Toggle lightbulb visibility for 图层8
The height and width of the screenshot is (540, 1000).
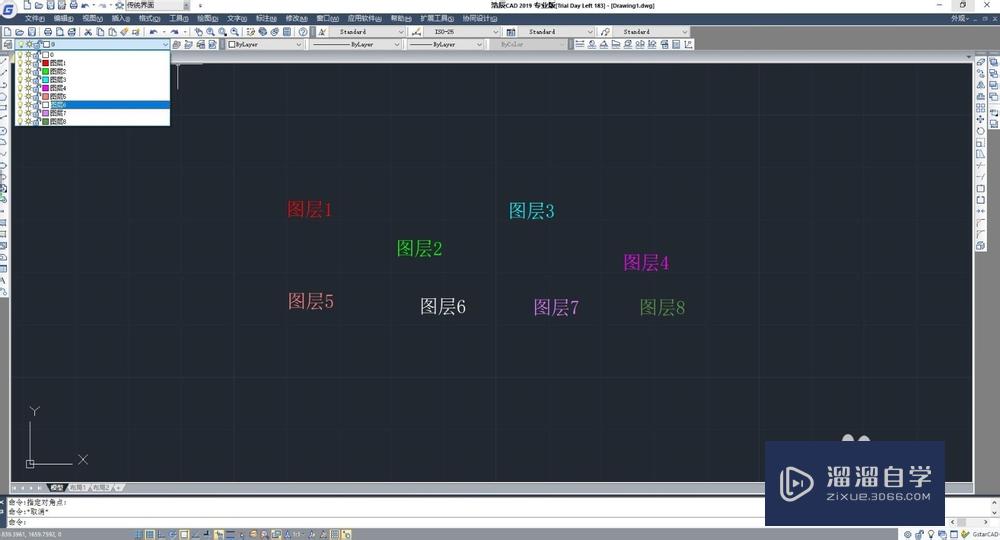coord(20,121)
